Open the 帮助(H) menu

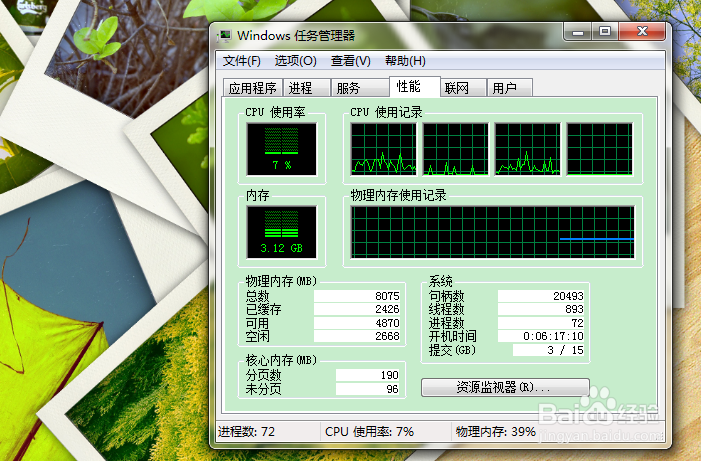(x=405, y=61)
